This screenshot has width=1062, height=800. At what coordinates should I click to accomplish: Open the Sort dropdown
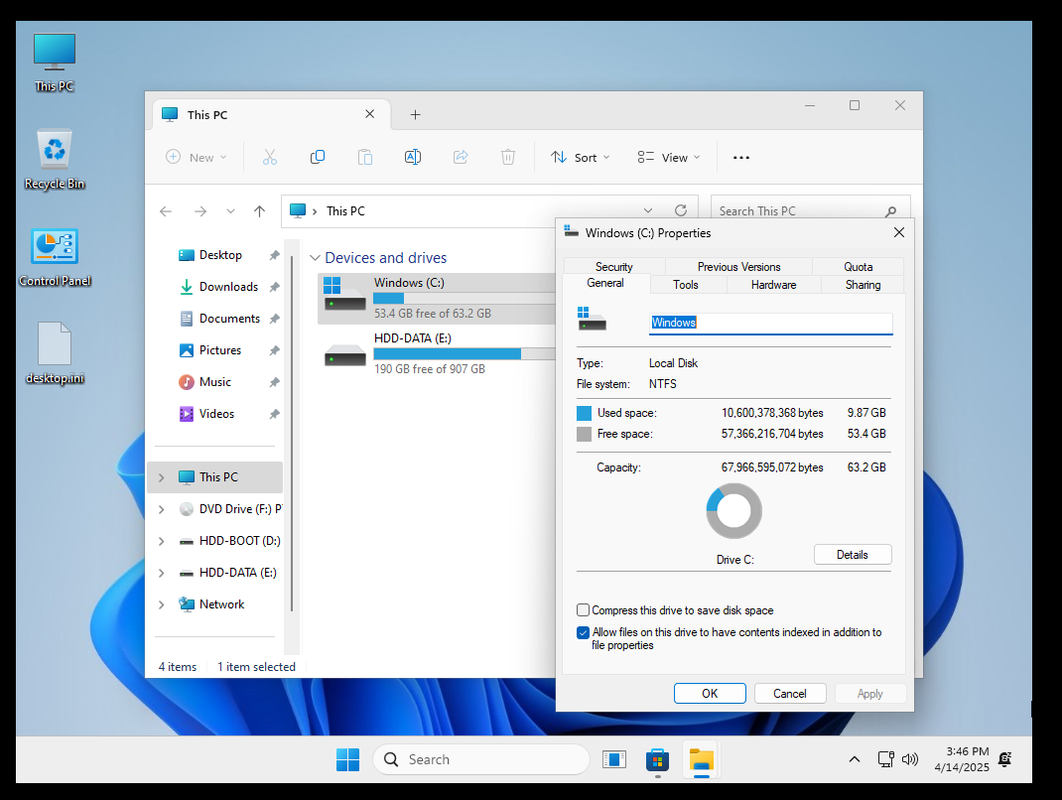pyautogui.click(x=580, y=157)
